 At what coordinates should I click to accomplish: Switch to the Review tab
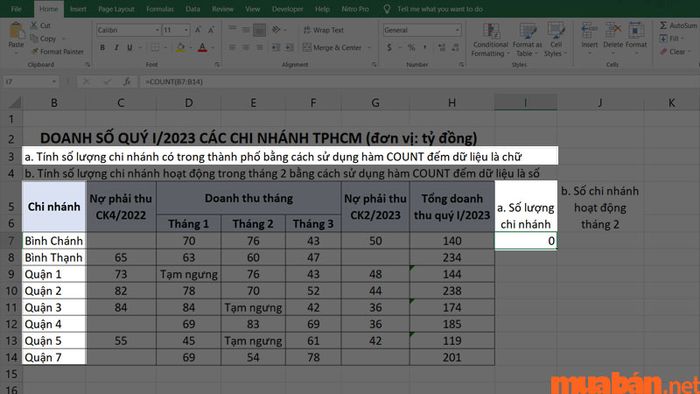pyautogui.click(x=222, y=9)
